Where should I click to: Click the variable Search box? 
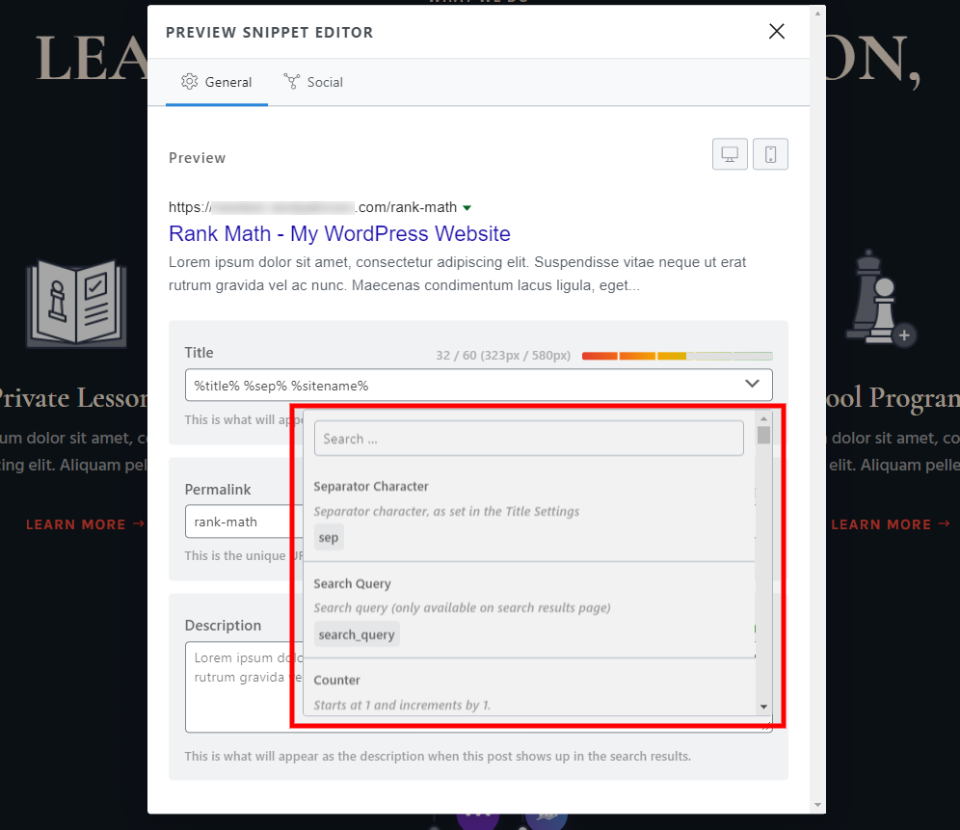(x=528, y=438)
